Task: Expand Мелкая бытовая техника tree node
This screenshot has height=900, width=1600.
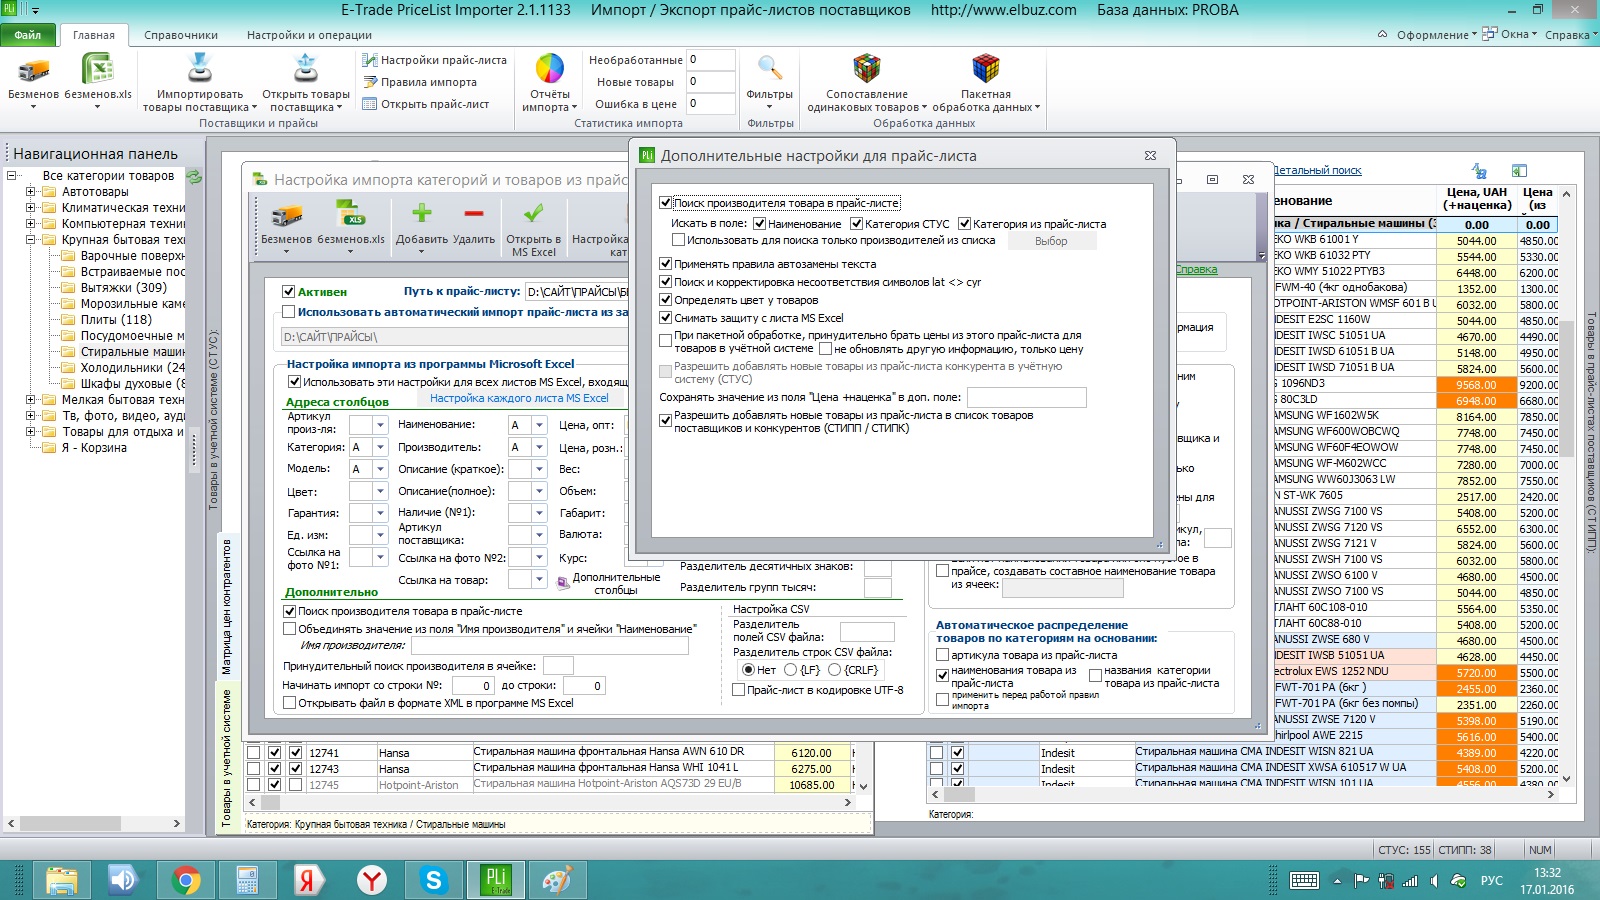Action: 30,400
